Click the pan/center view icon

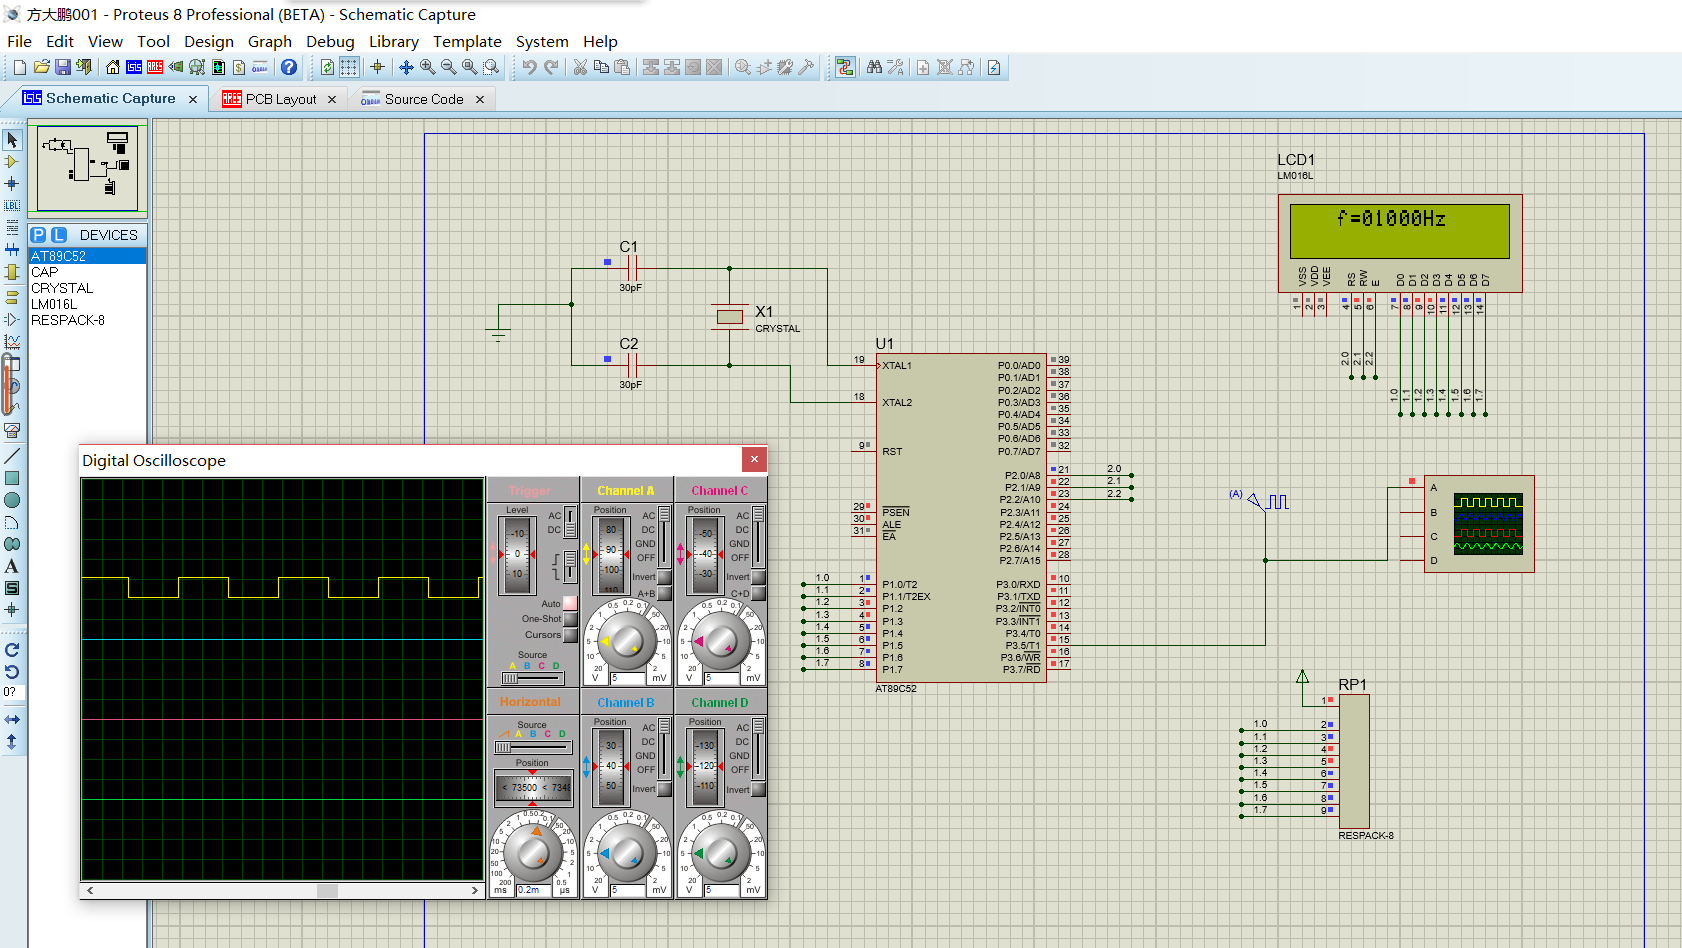tap(406, 67)
